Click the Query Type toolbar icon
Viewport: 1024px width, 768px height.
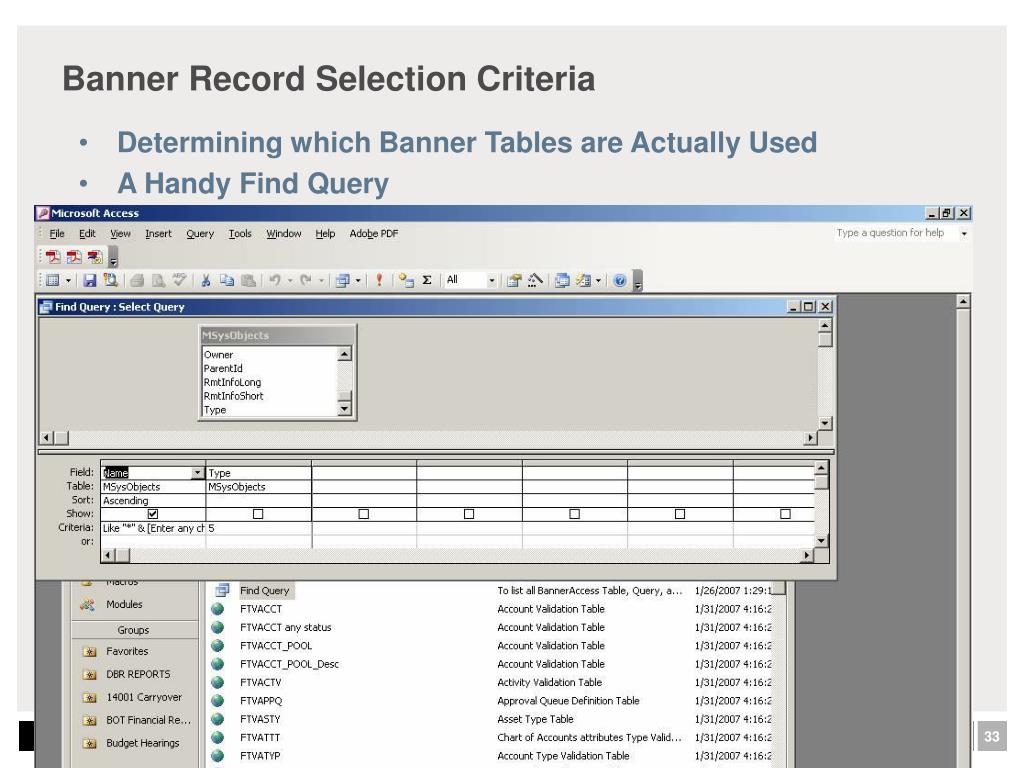342,280
